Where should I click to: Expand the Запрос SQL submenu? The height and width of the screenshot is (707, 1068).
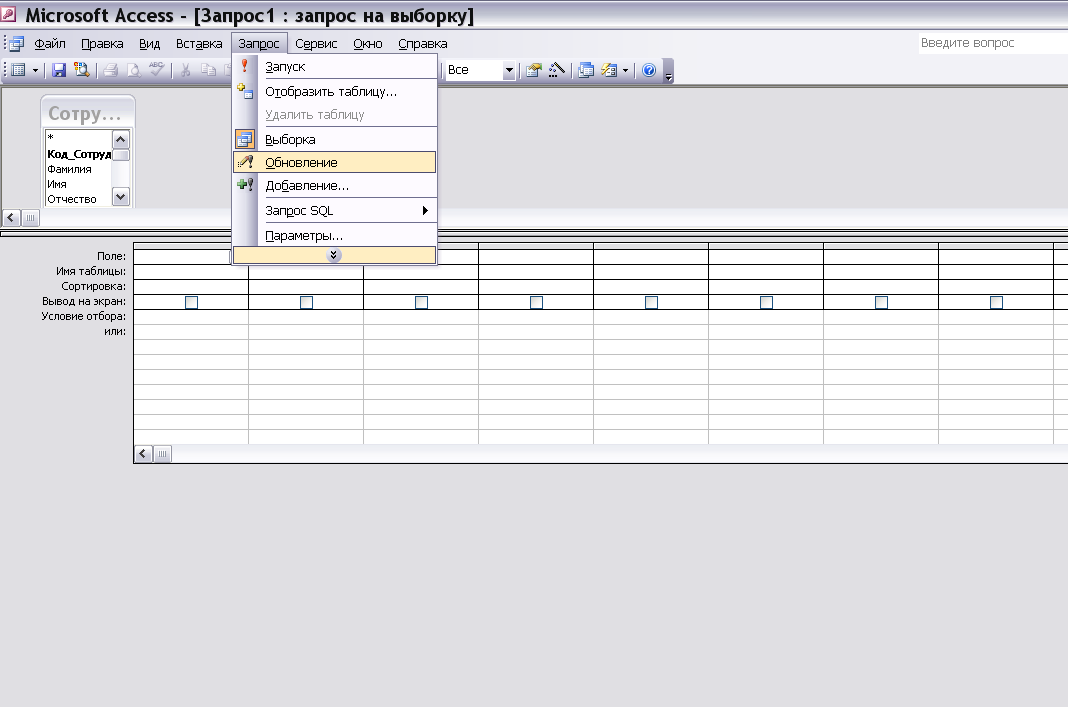tap(334, 210)
